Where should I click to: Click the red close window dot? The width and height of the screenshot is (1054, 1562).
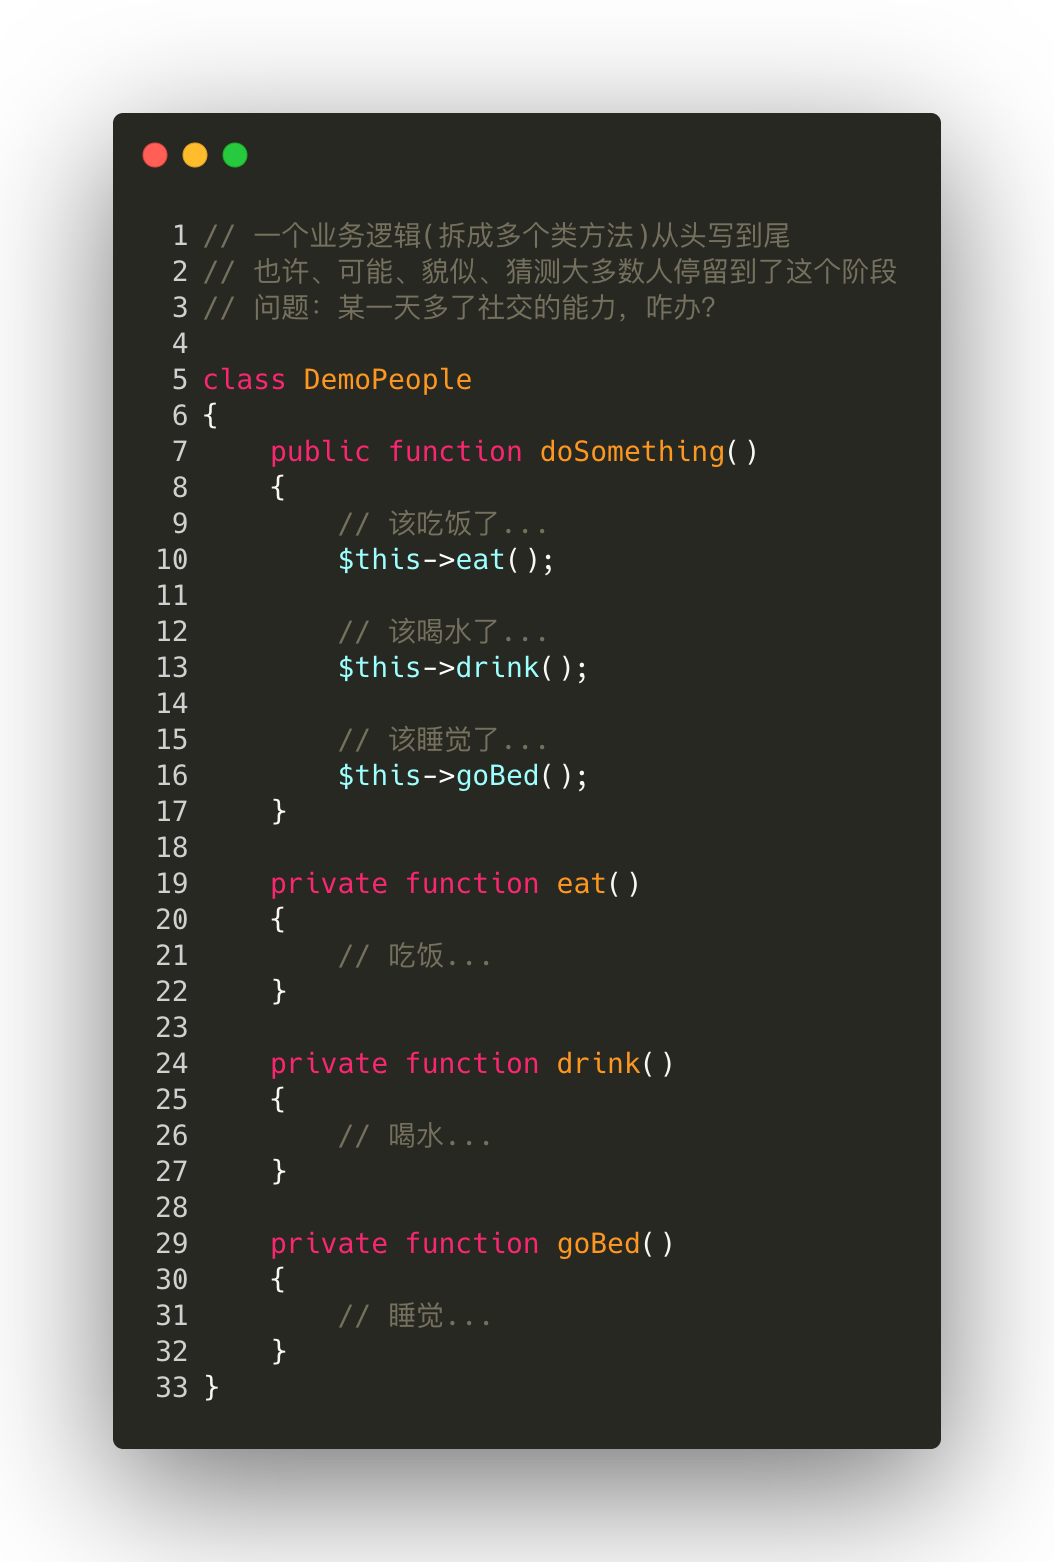[x=155, y=155]
